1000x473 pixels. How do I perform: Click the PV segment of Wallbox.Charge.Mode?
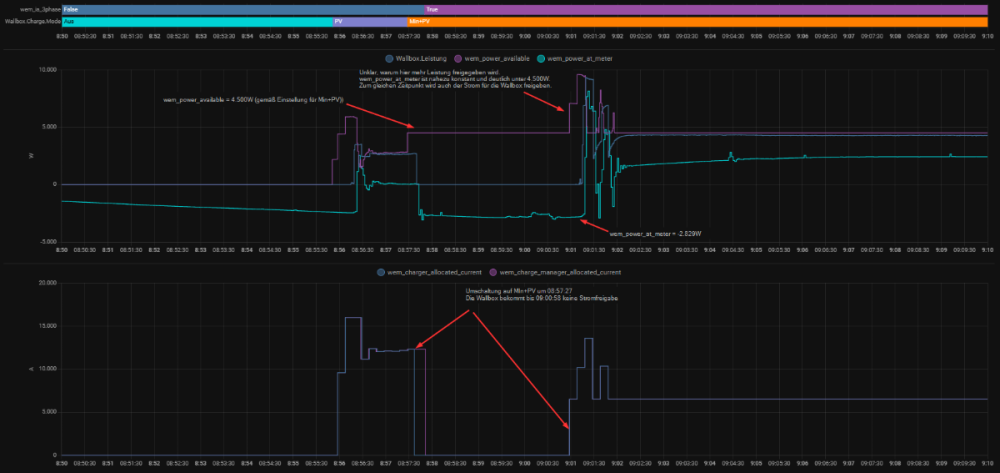point(368,20)
